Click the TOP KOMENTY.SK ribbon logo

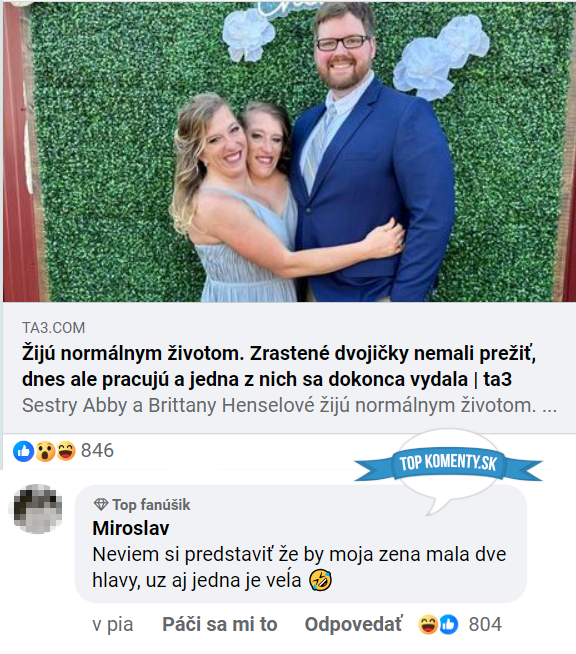(x=448, y=463)
